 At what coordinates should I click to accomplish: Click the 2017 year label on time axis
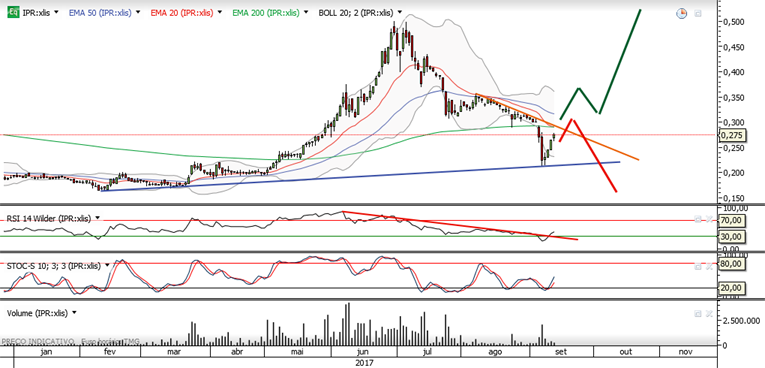(x=365, y=363)
